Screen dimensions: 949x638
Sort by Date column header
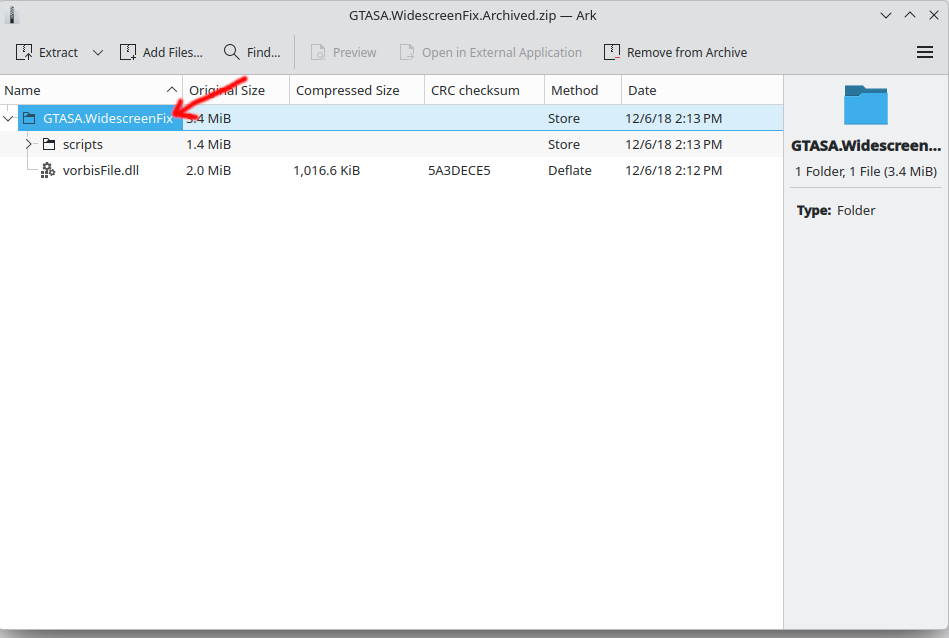702,90
